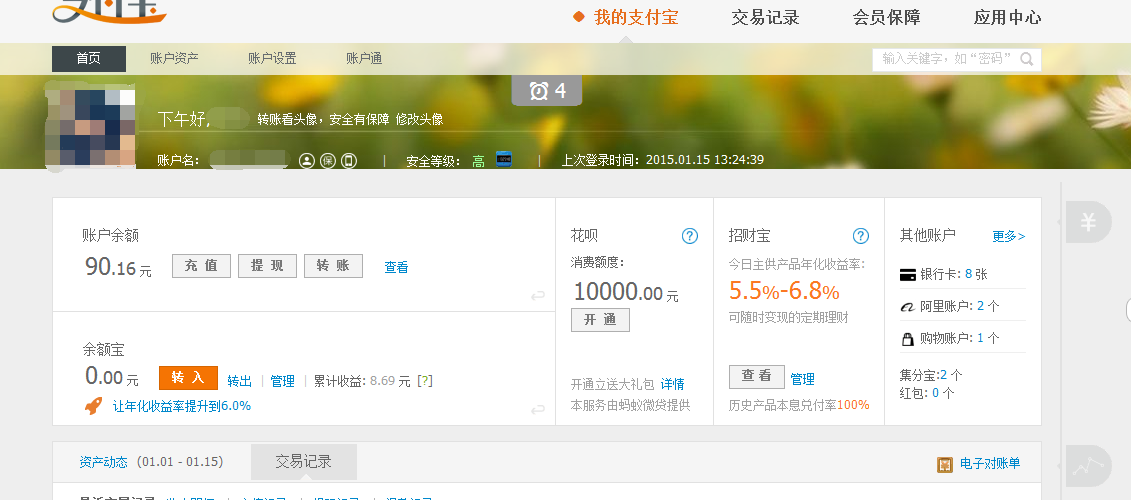The image size is (1131, 500).
Task: Click the 转账 button
Action: click(x=333, y=266)
